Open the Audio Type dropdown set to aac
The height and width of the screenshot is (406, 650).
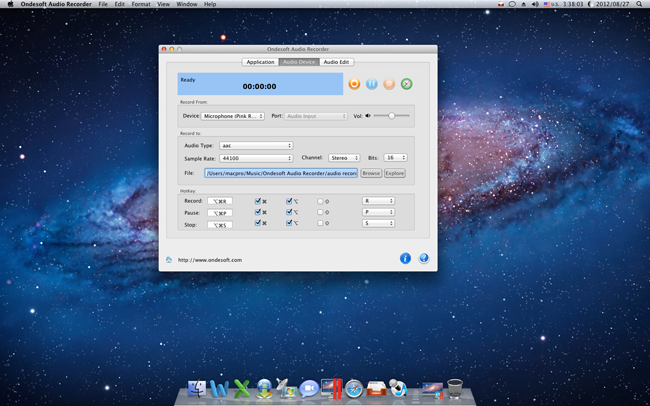[x=256, y=146]
